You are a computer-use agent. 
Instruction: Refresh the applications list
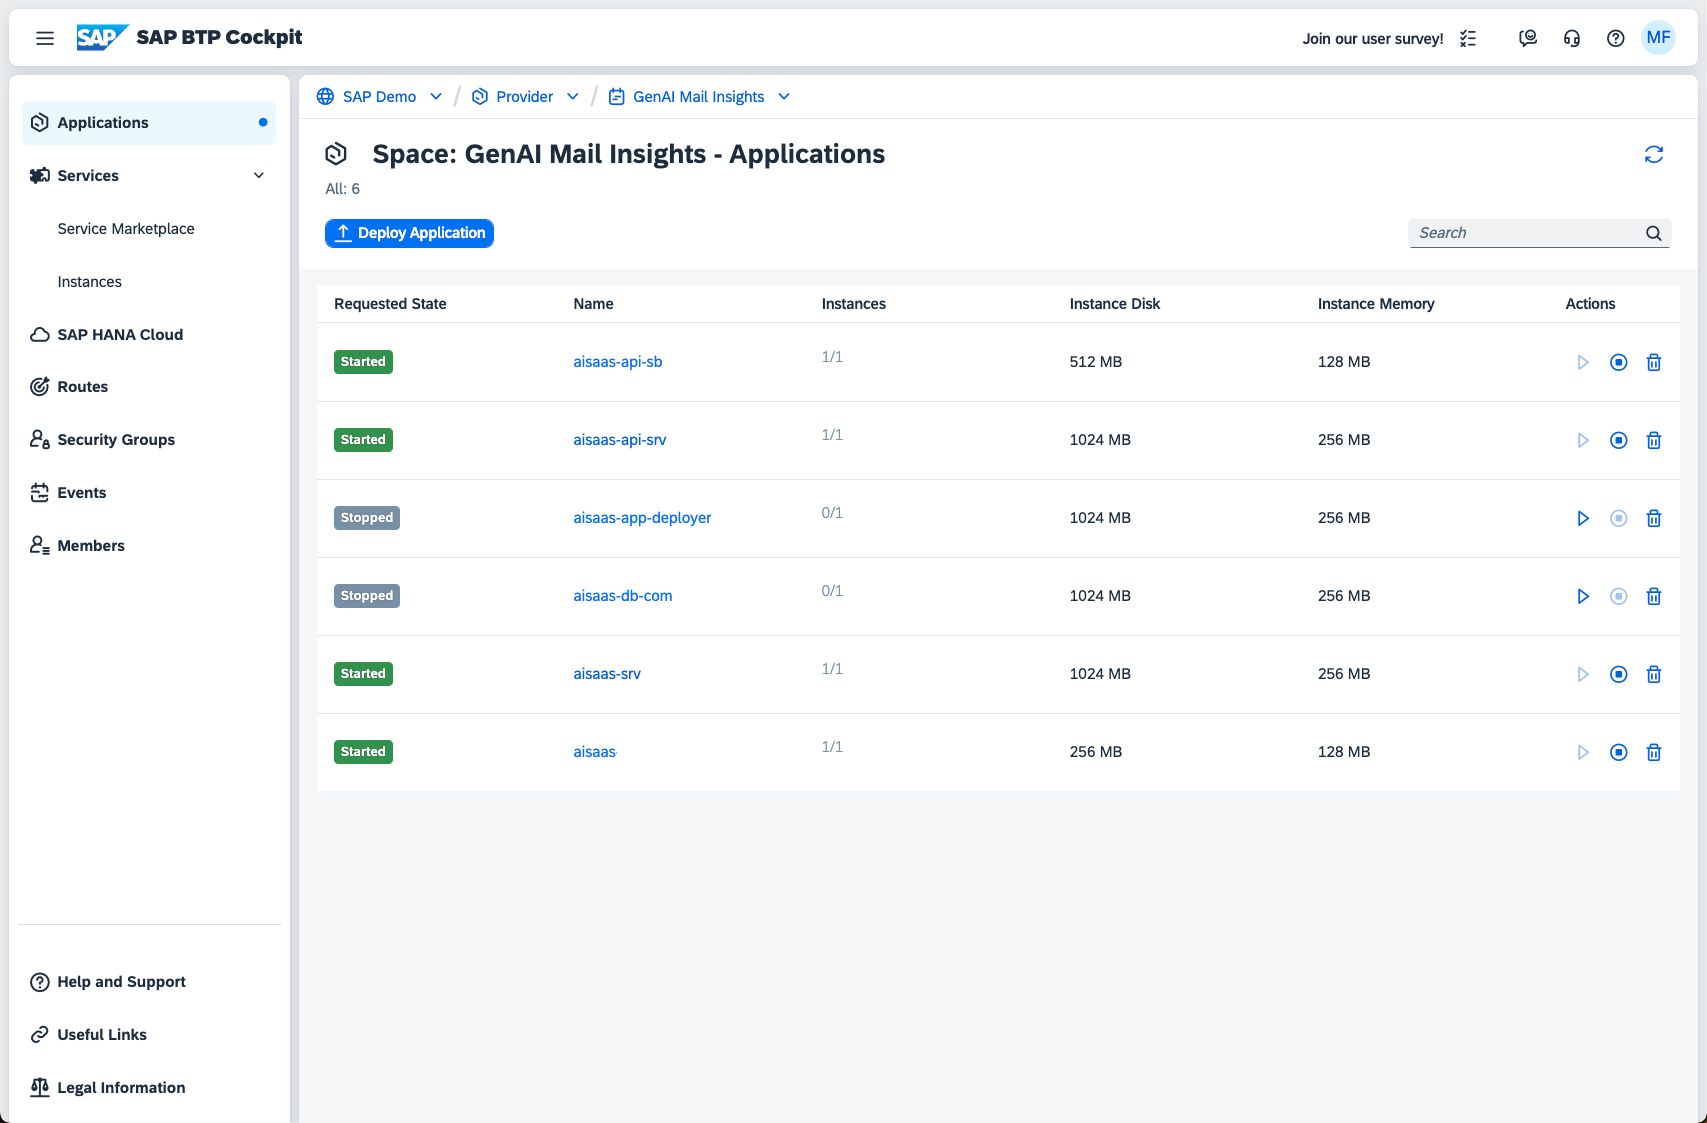click(1654, 154)
